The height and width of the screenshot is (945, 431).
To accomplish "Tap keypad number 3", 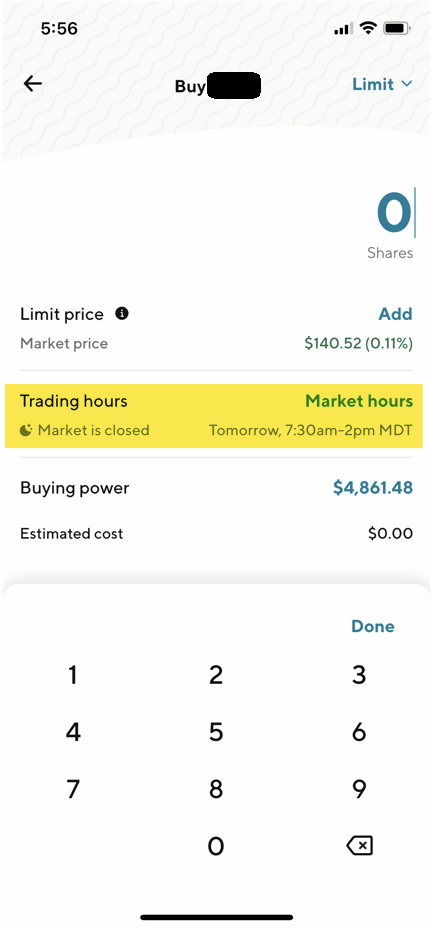I will click(x=359, y=675).
